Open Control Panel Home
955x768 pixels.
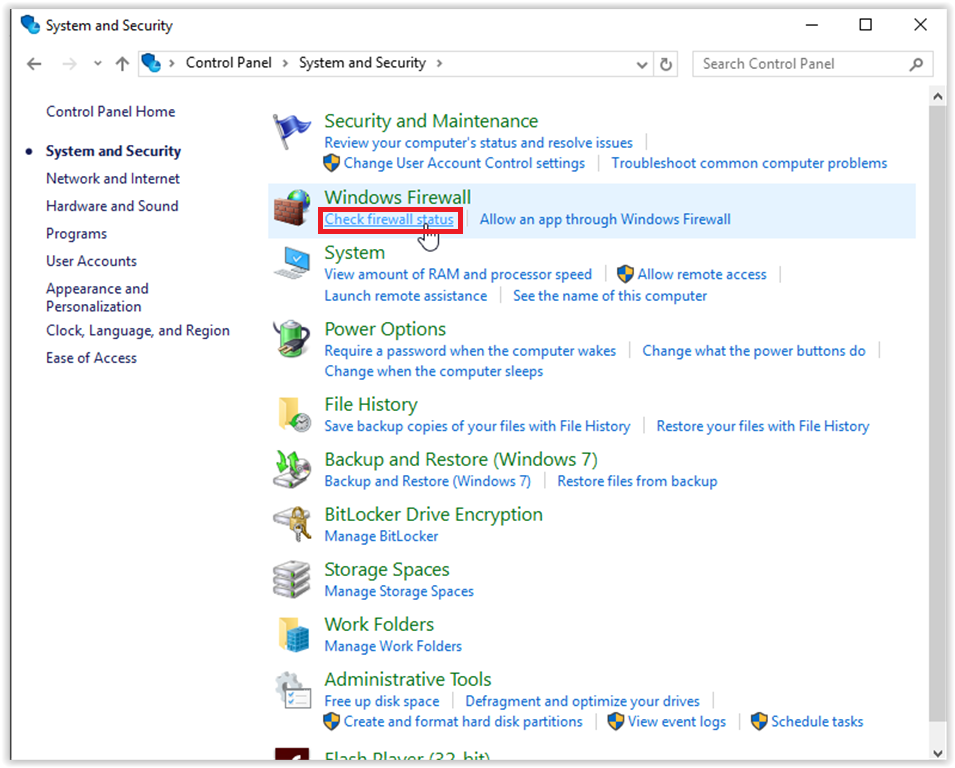(110, 111)
